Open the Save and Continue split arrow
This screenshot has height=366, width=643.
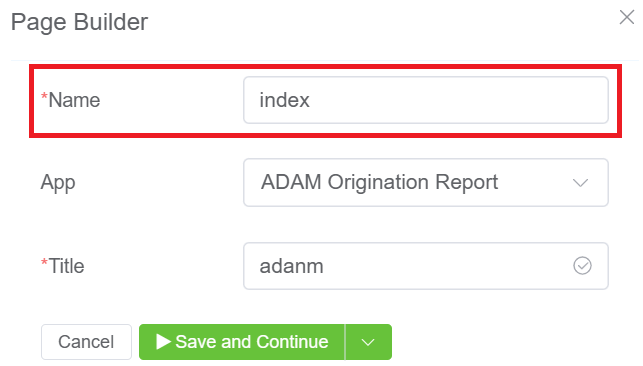[368, 342]
